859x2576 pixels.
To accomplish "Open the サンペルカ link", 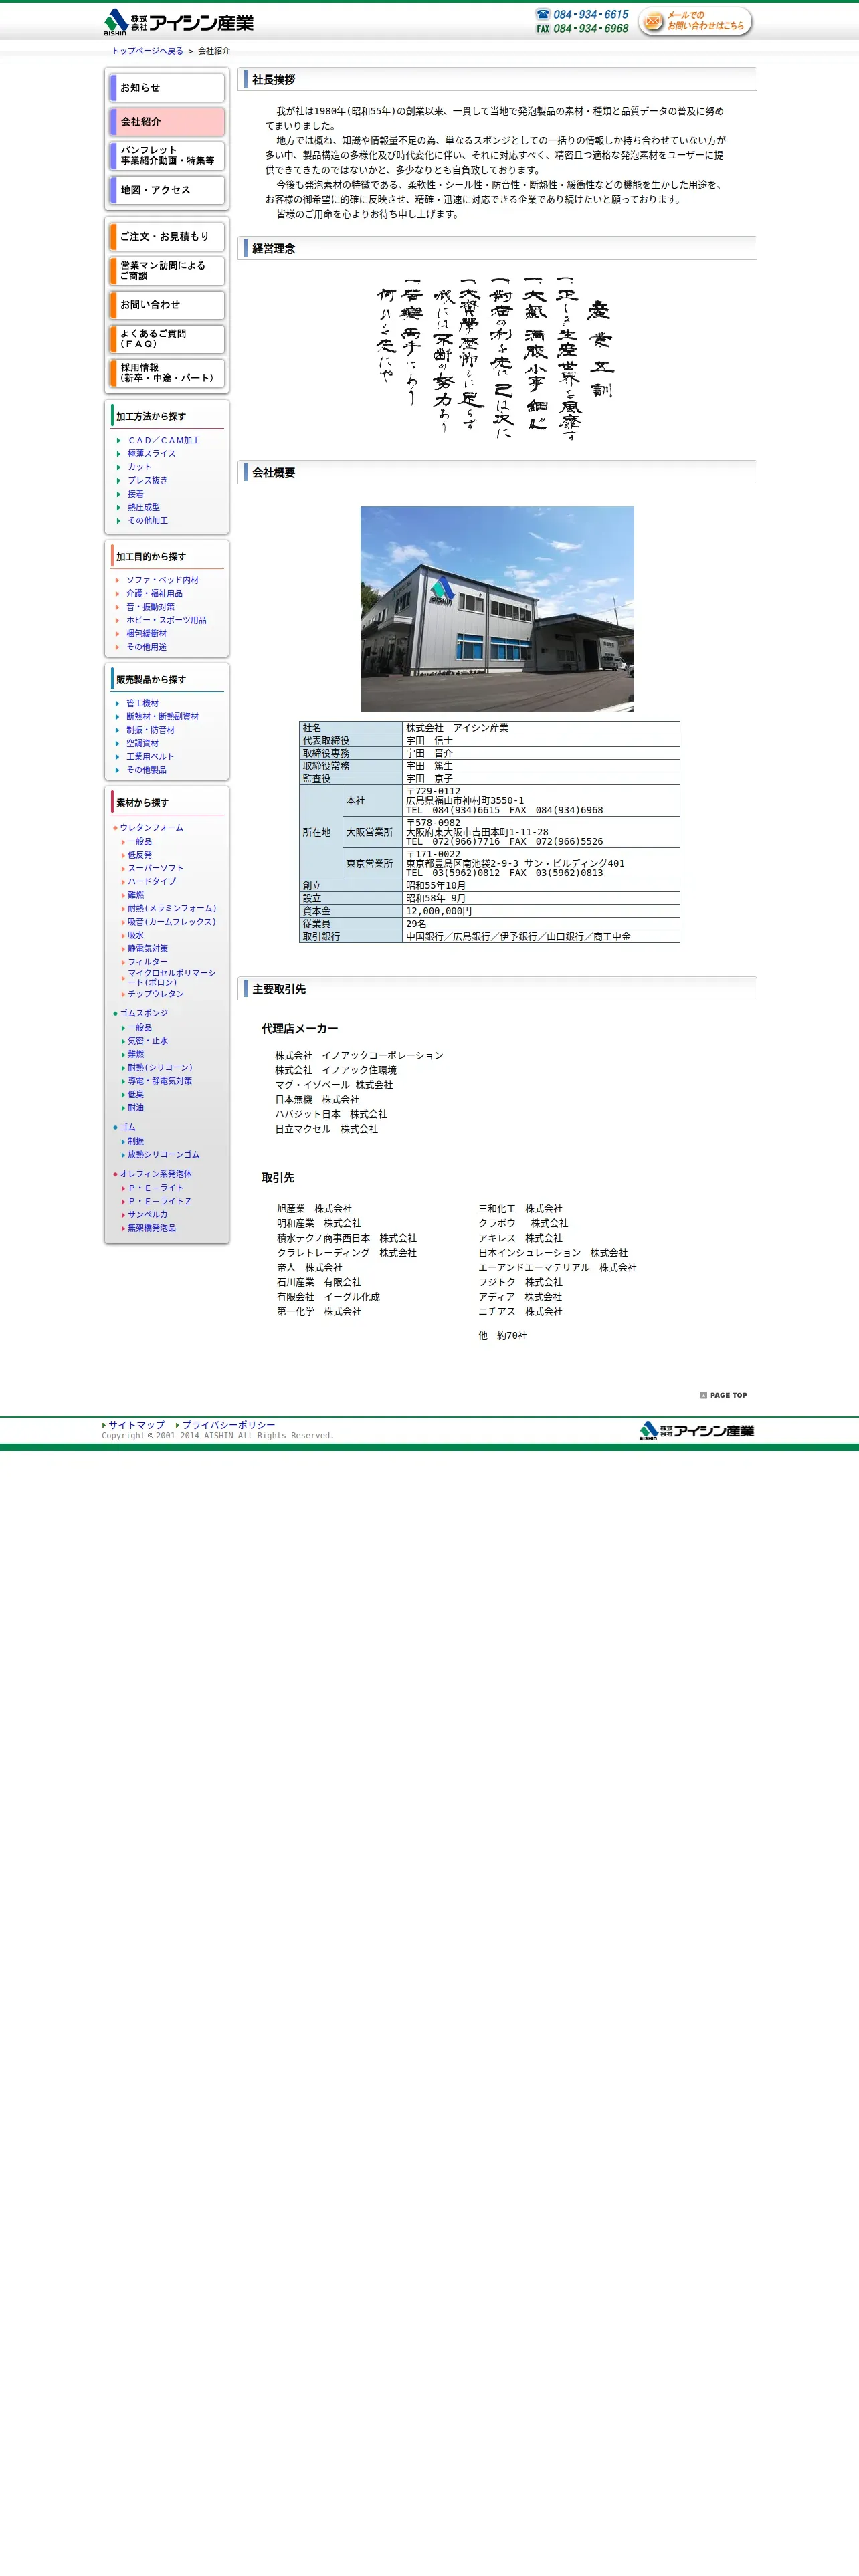I will click(147, 1215).
